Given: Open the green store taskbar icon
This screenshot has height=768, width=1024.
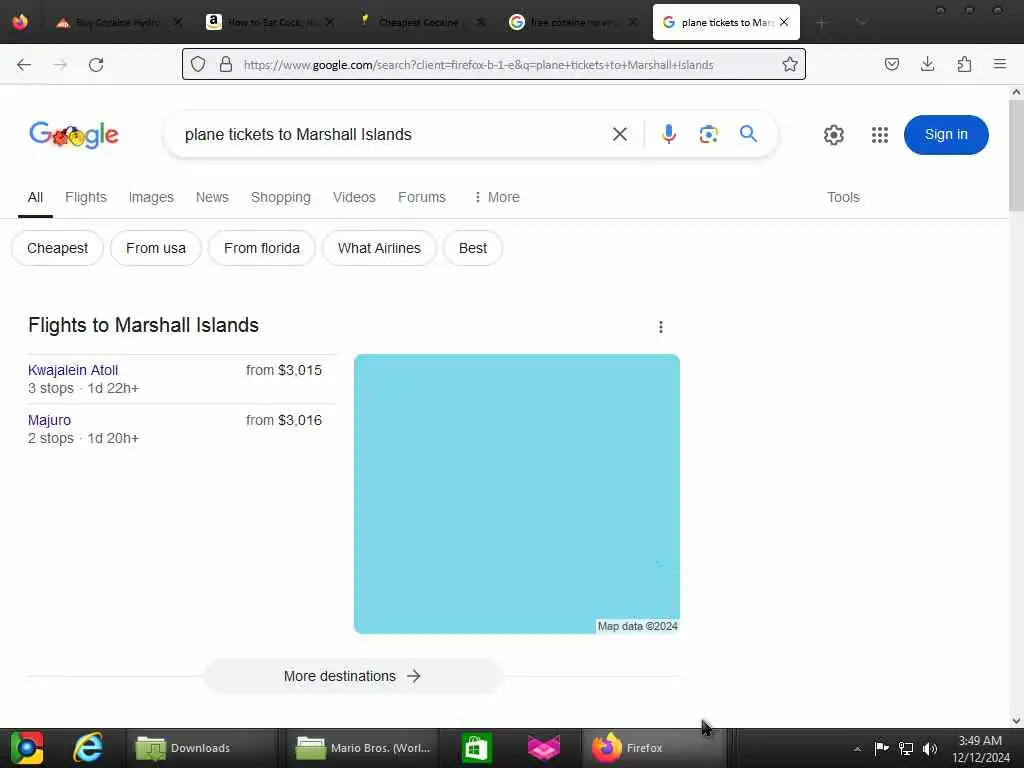Looking at the screenshot, I should tap(476, 748).
